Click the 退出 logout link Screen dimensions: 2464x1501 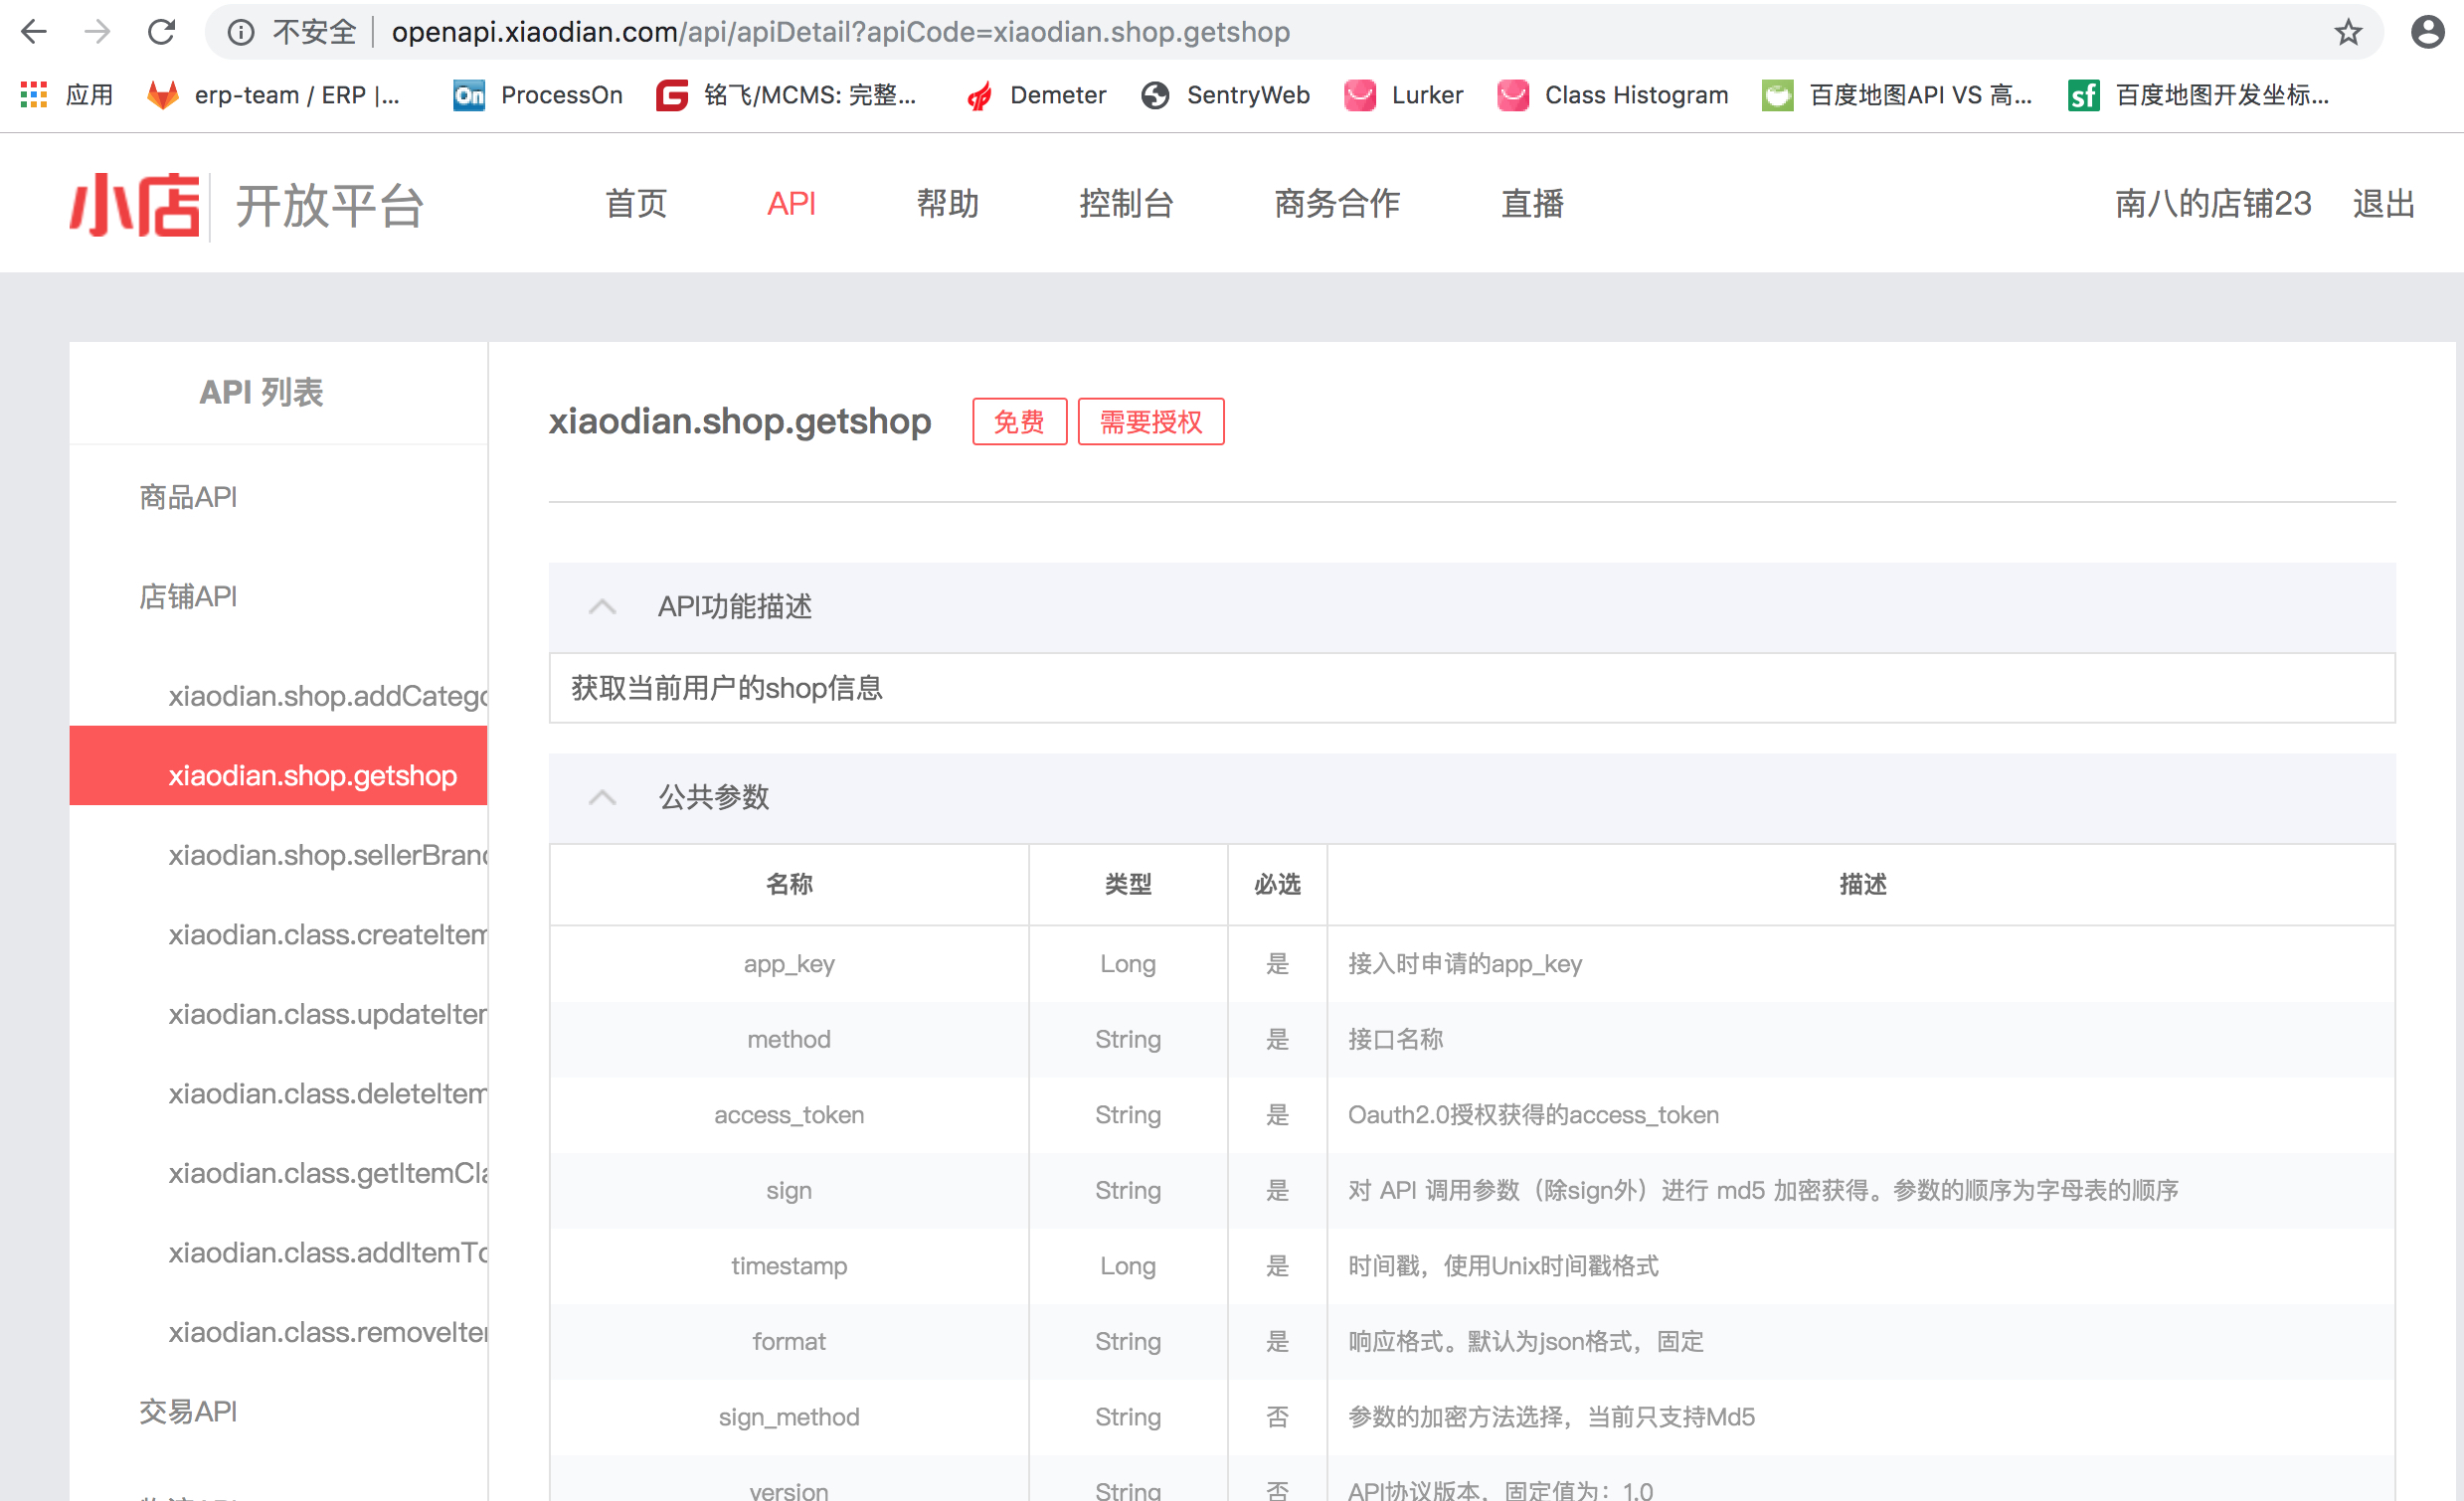[2383, 203]
